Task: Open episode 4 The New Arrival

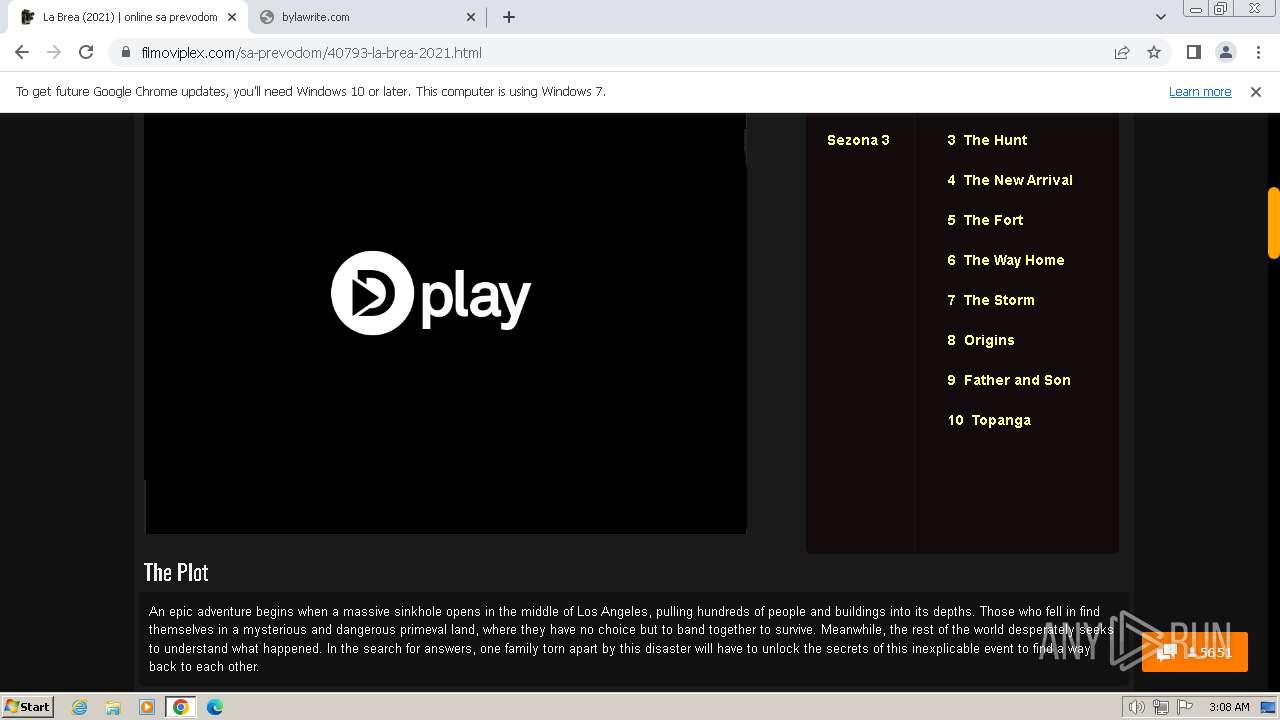Action: click(x=1010, y=180)
